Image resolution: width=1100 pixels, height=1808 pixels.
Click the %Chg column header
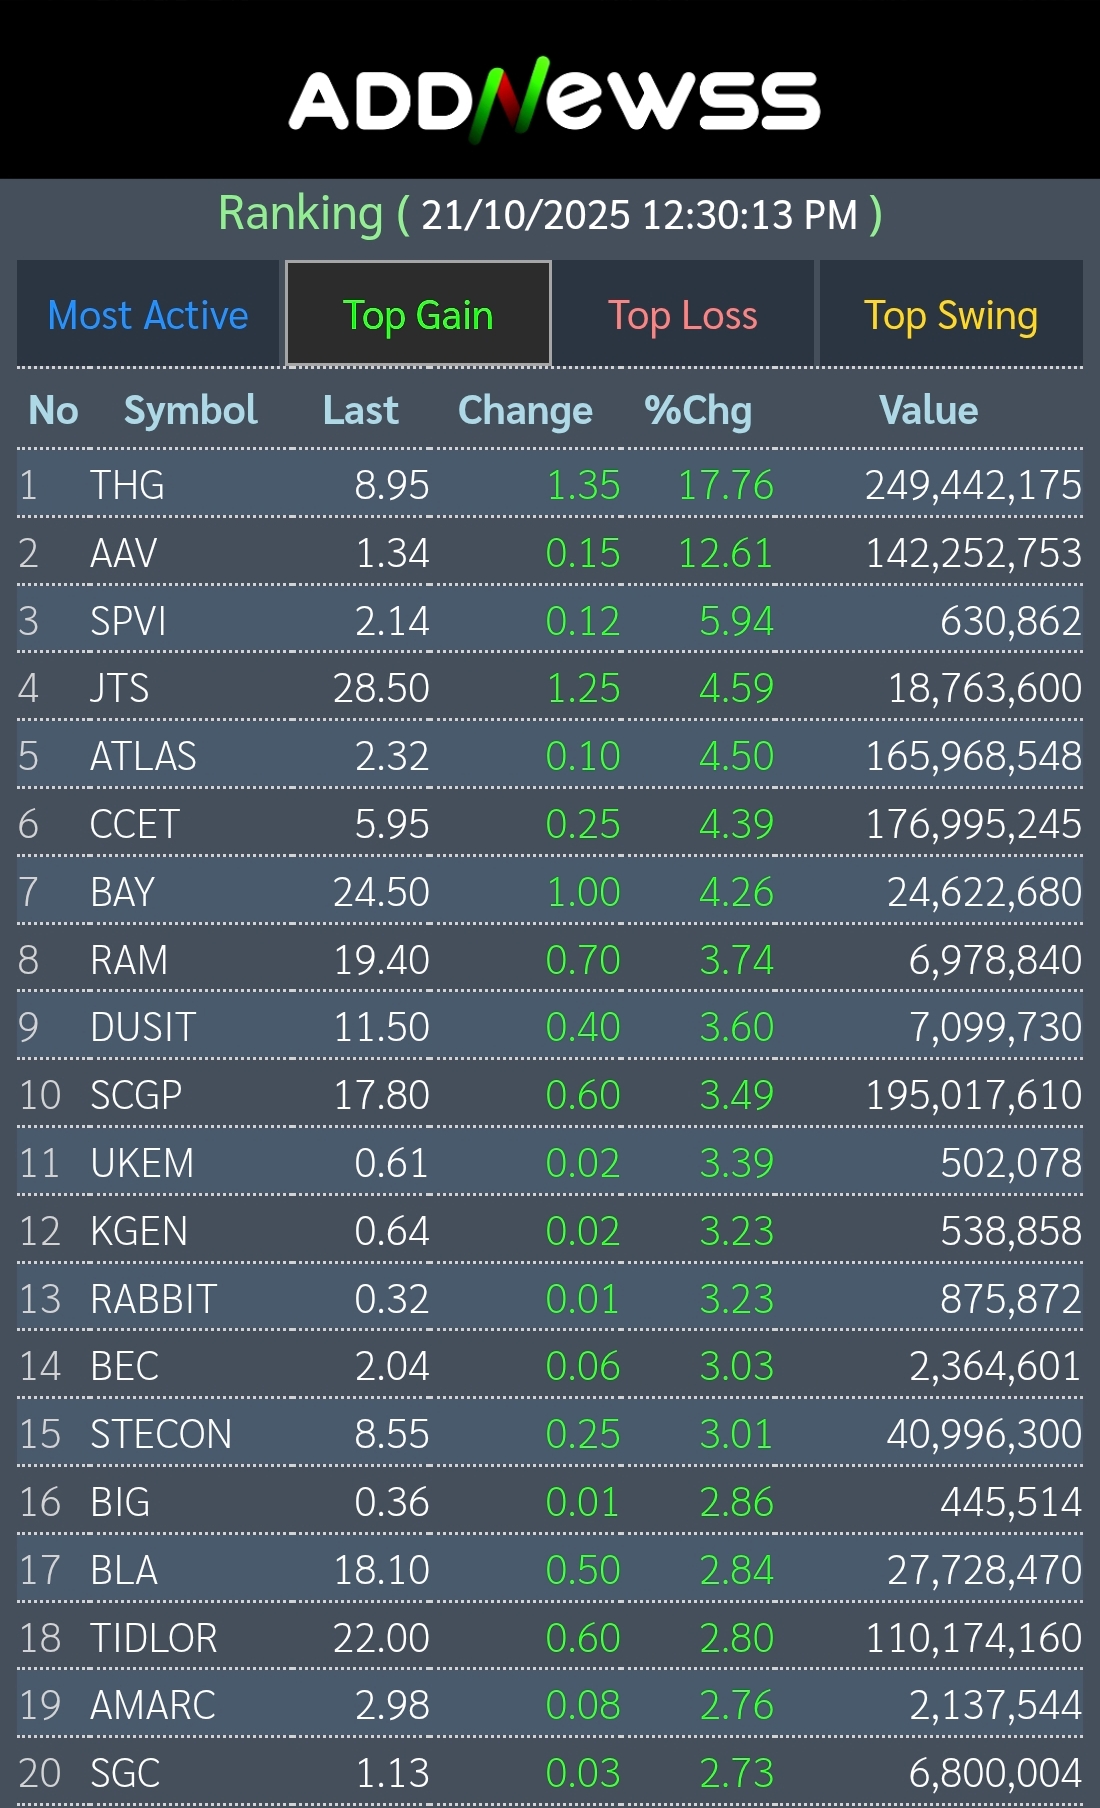(697, 410)
